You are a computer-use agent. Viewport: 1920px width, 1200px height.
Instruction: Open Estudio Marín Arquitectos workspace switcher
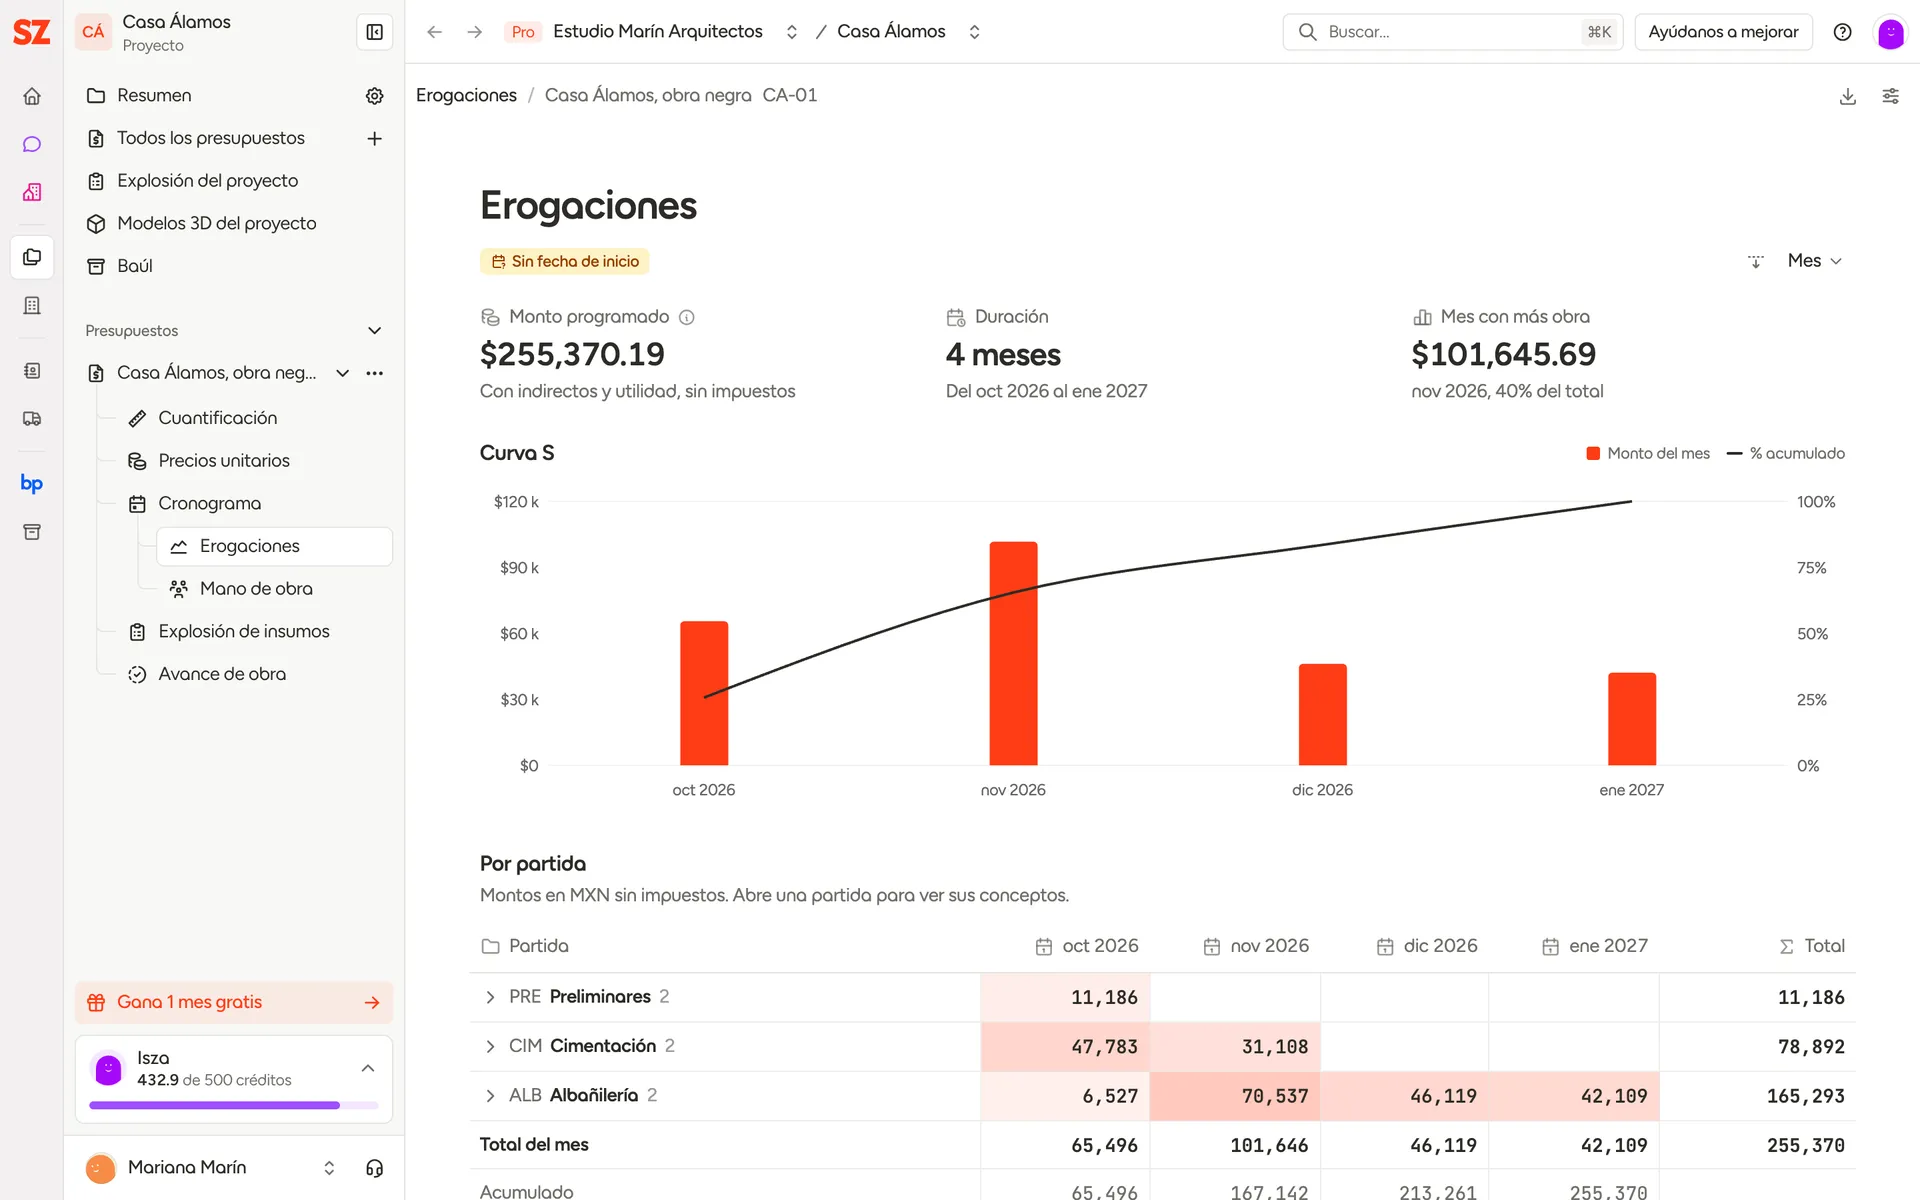(792, 32)
